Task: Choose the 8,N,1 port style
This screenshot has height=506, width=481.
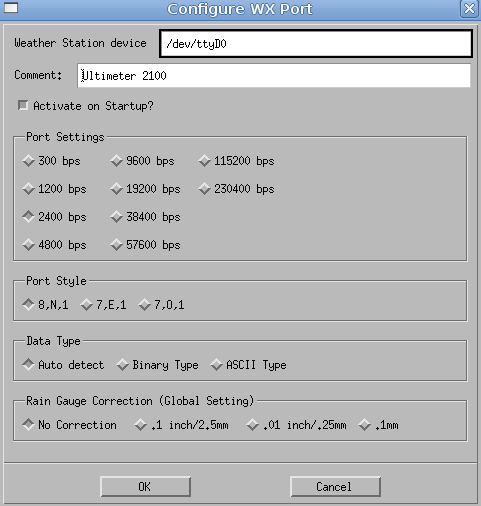Action: (28, 305)
